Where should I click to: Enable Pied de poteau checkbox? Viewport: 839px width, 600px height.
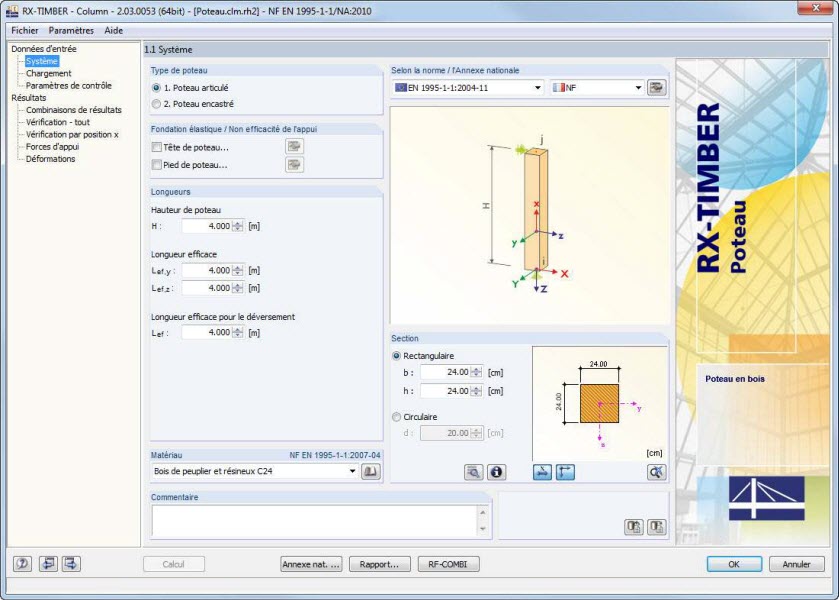tap(157, 165)
